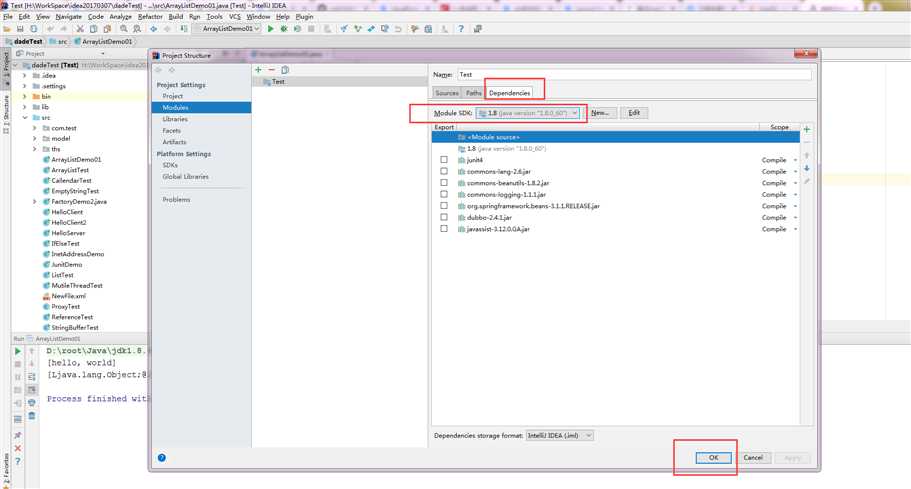The width and height of the screenshot is (911, 489).
Task: Click the Help question mark in main toolbar
Action: tap(461, 28)
